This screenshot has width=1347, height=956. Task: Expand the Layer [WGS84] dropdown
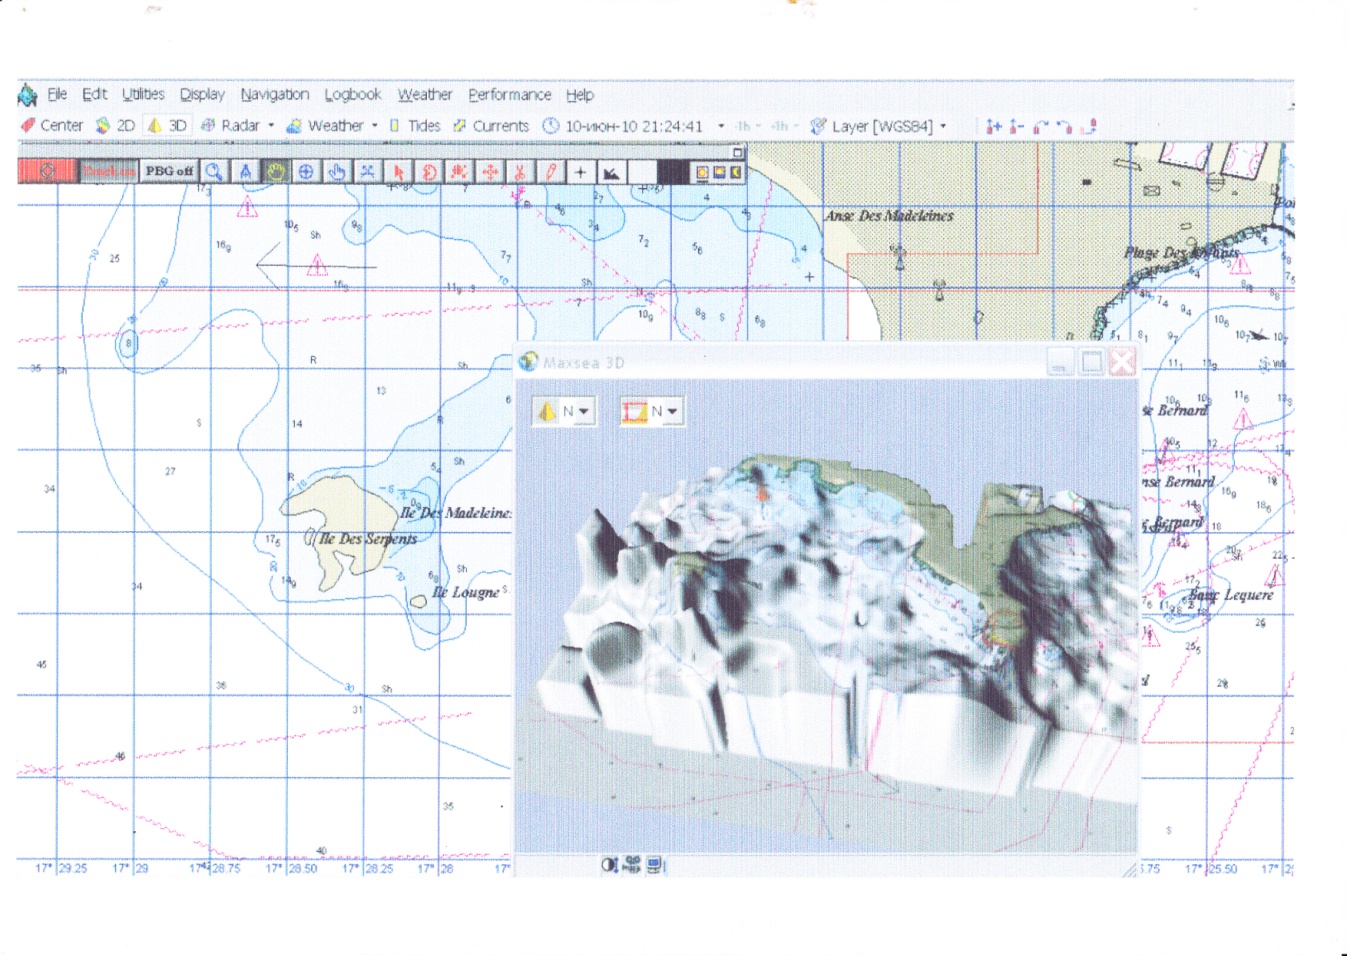943,127
